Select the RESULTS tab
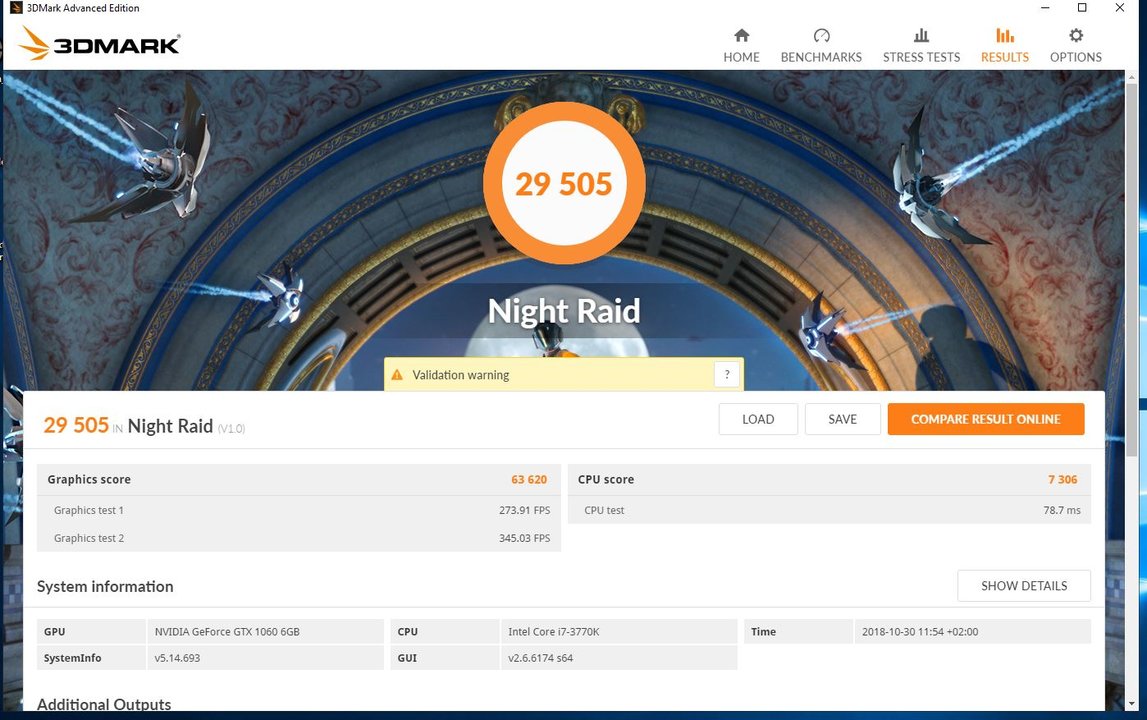Viewport: 1147px width, 720px height. pos(1004,45)
